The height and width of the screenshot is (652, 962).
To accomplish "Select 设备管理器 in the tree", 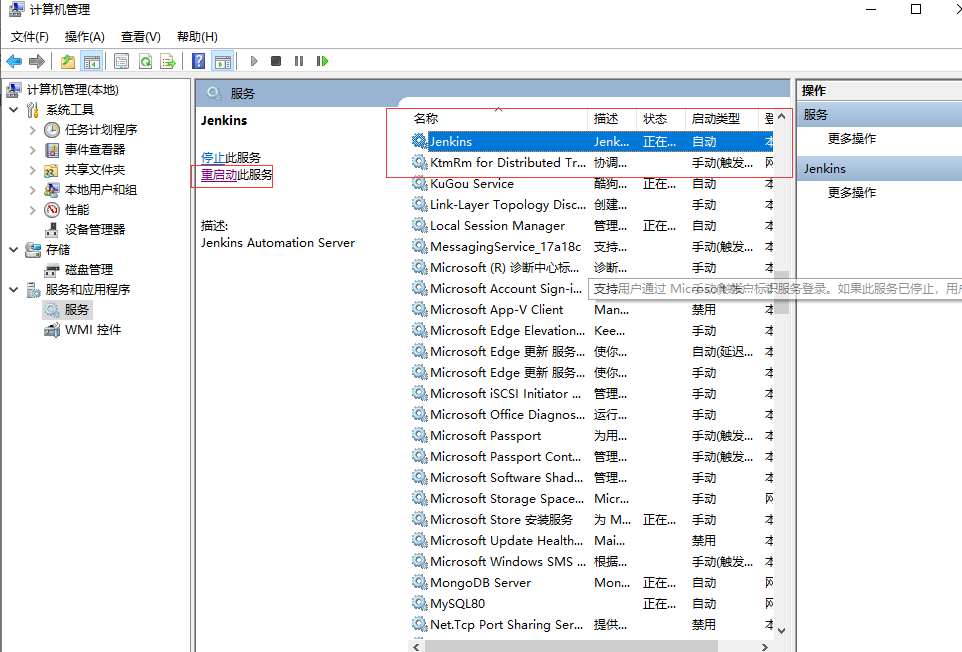I will coord(94,230).
